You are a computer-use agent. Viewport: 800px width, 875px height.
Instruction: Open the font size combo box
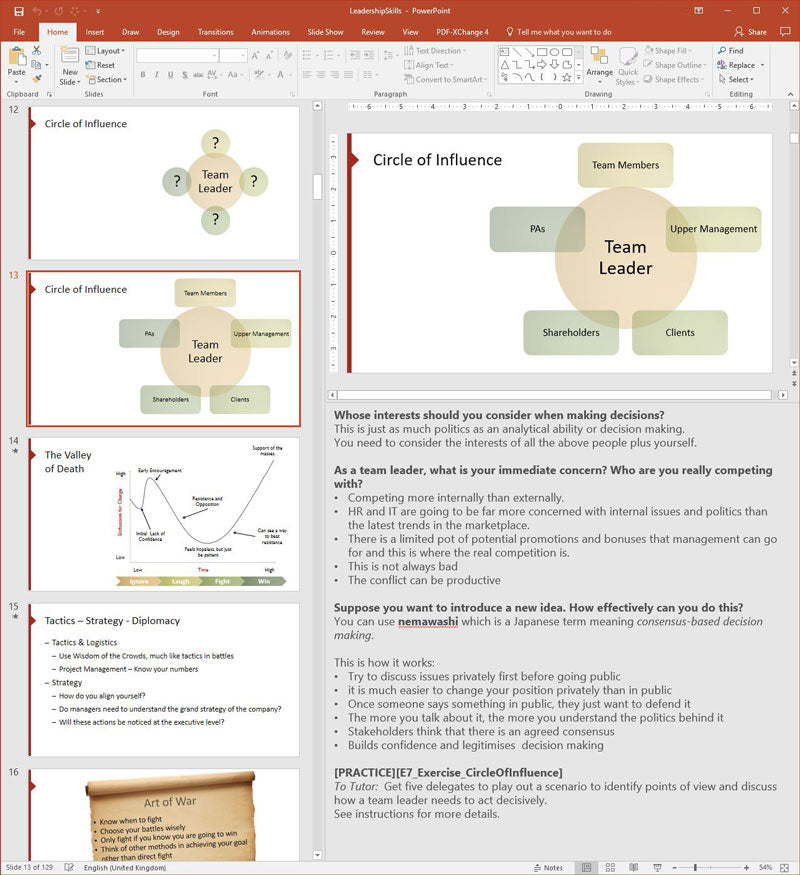click(233, 56)
